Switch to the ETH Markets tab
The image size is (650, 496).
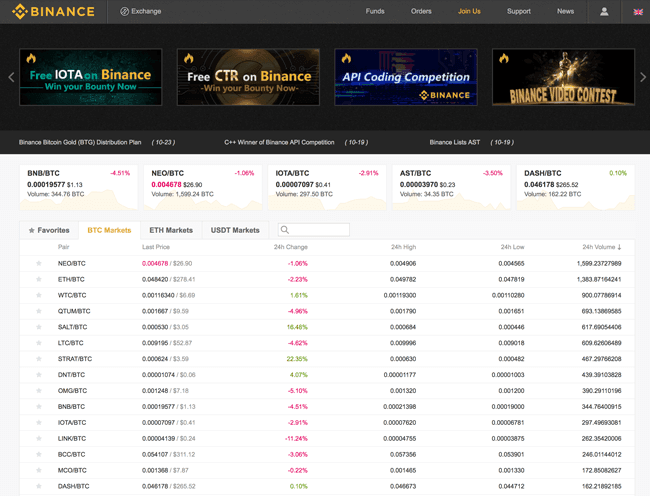tap(171, 230)
